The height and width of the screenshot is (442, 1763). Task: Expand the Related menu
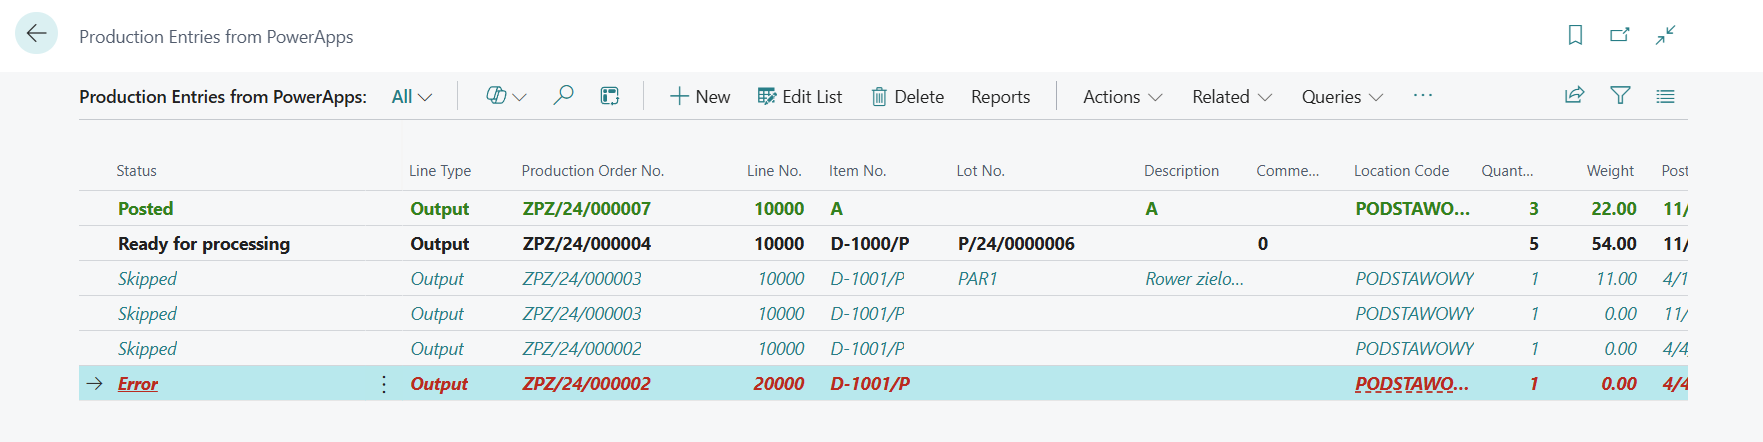[x=1231, y=97]
